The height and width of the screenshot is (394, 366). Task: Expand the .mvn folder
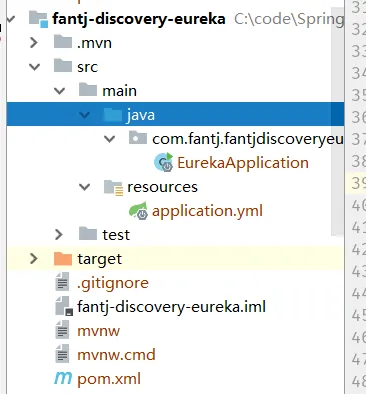34,43
